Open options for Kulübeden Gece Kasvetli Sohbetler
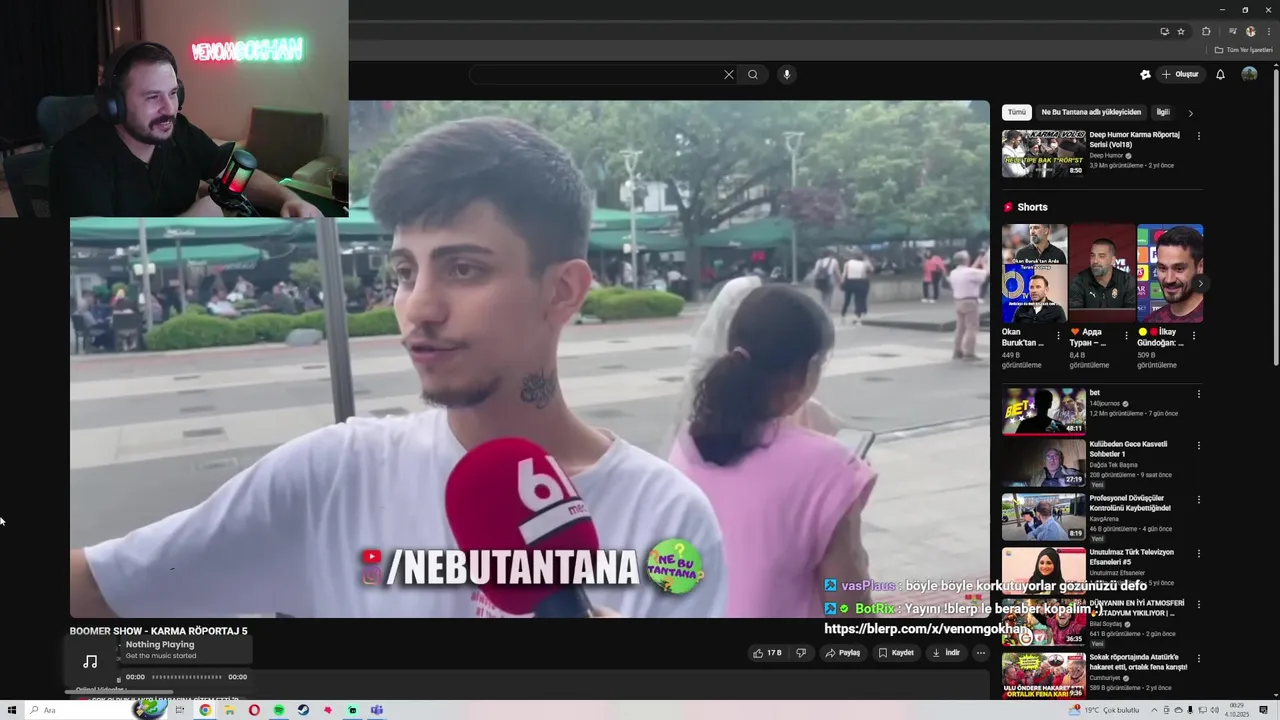Screen dimensions: 1280x720 (x=1199, y=446)
